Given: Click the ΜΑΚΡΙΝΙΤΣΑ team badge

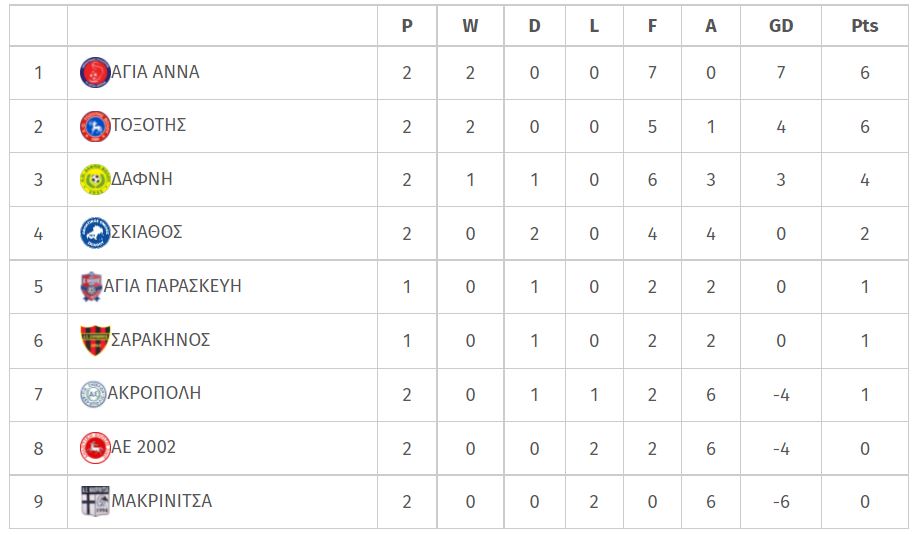Looking at the screenshot, I should click(x=95, y=501).
